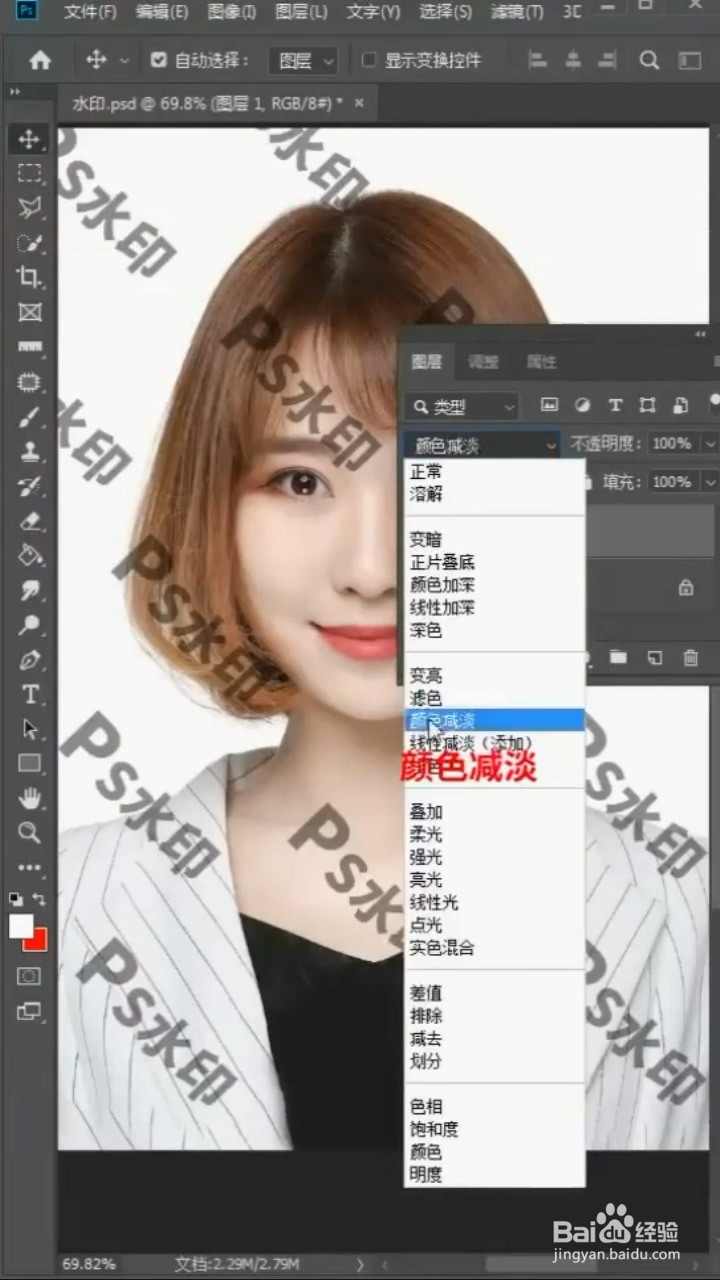Image resolution: width=720 pixels, height=1280 pixels.
Task: Open the 图像(I) menu
Action: [x=232, y=12]
